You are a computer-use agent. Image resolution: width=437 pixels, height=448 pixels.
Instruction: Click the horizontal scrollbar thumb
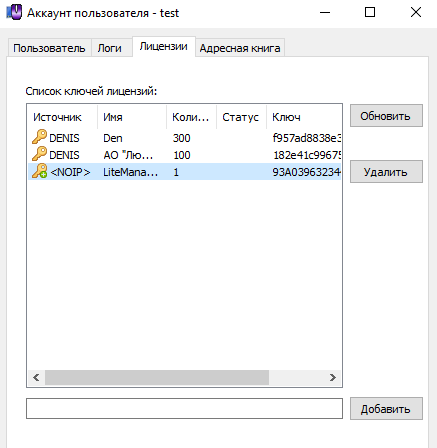click(x=157, y=377)
